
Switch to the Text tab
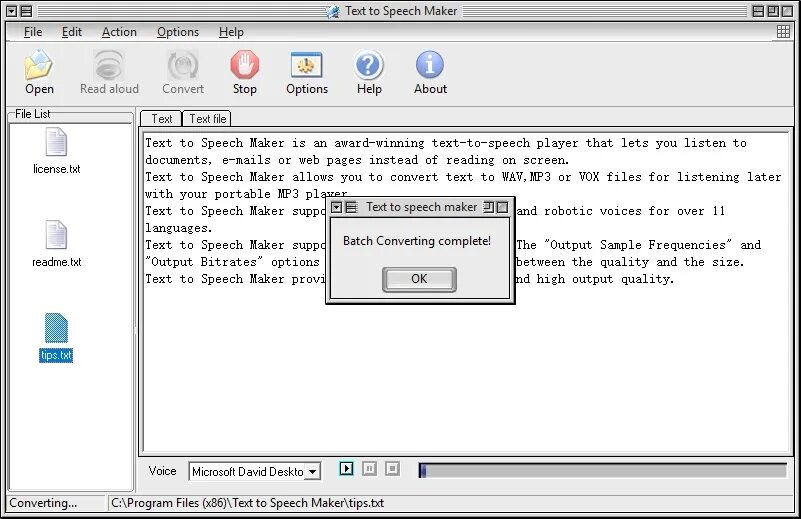pyautogui.click(x=161, y=119)
